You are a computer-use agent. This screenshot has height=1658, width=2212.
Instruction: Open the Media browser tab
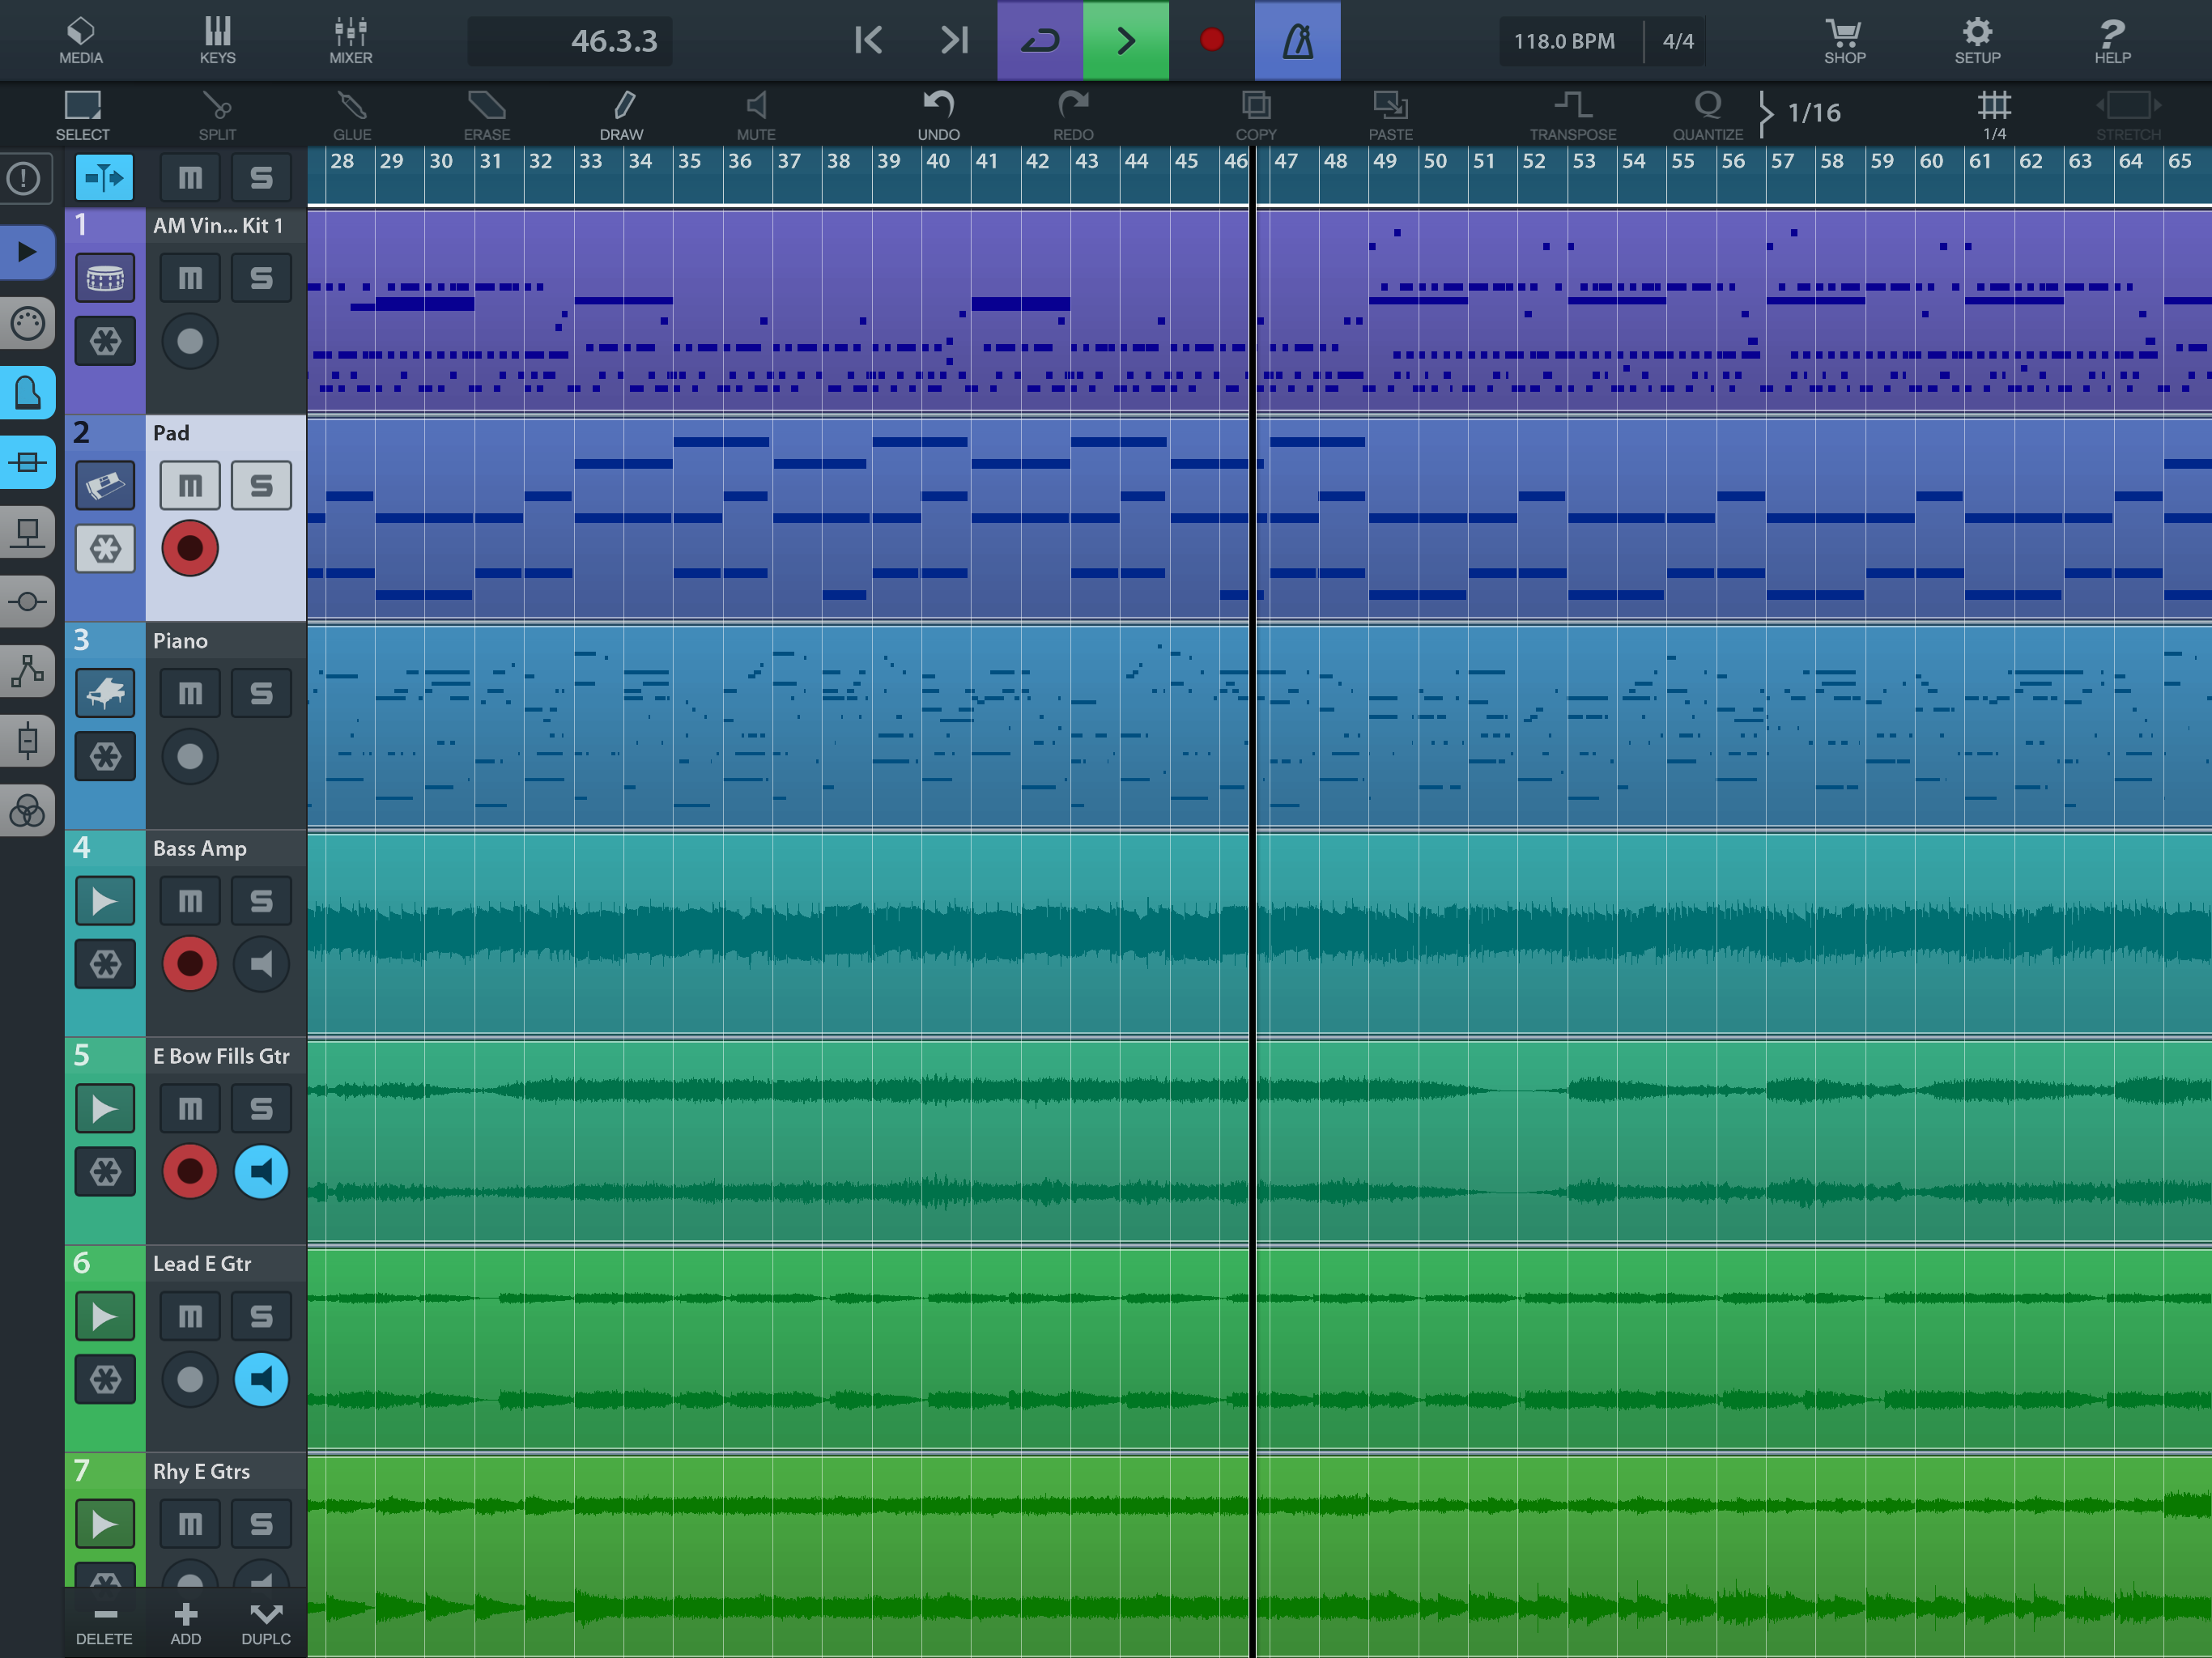click(x=81, y=40)
